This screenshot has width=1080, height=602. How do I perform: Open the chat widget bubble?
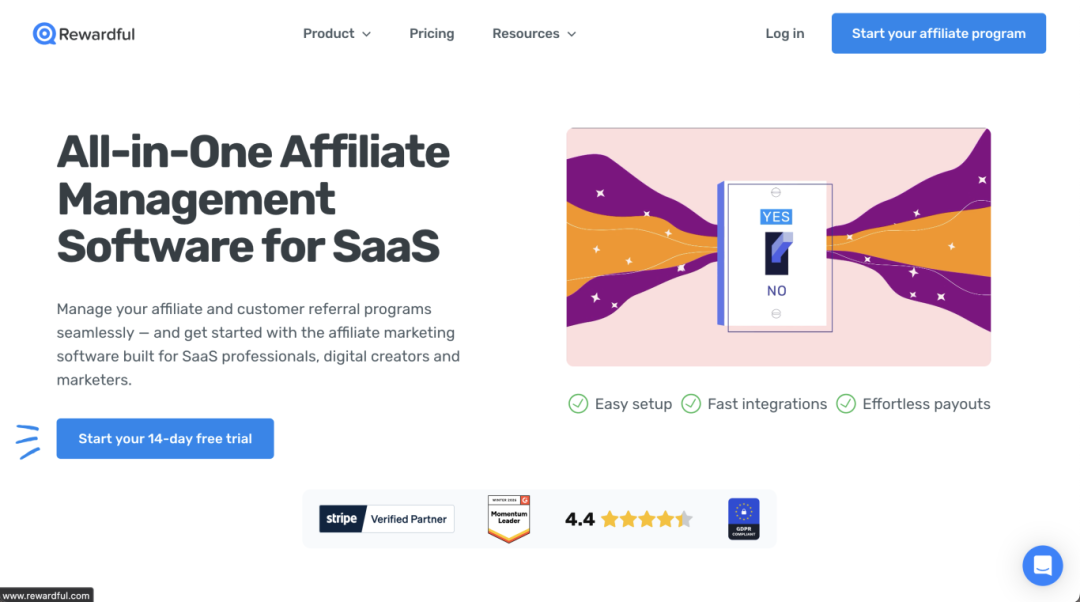pos(1042,565)
